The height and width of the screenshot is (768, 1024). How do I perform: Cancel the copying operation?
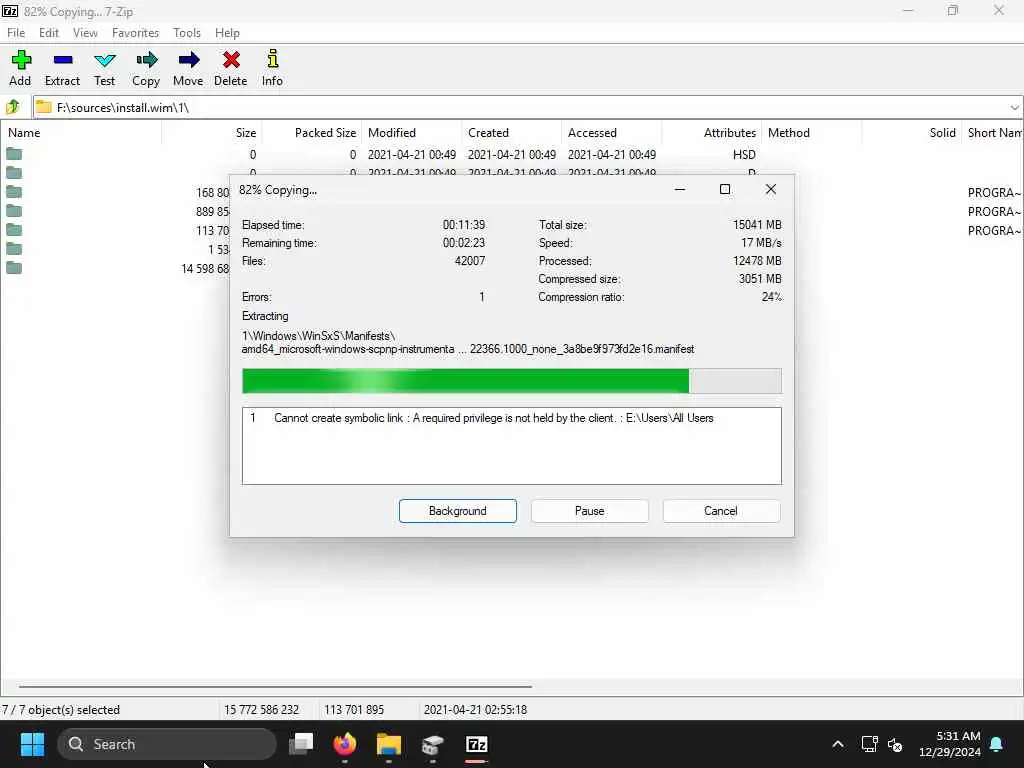click(721, 511)
